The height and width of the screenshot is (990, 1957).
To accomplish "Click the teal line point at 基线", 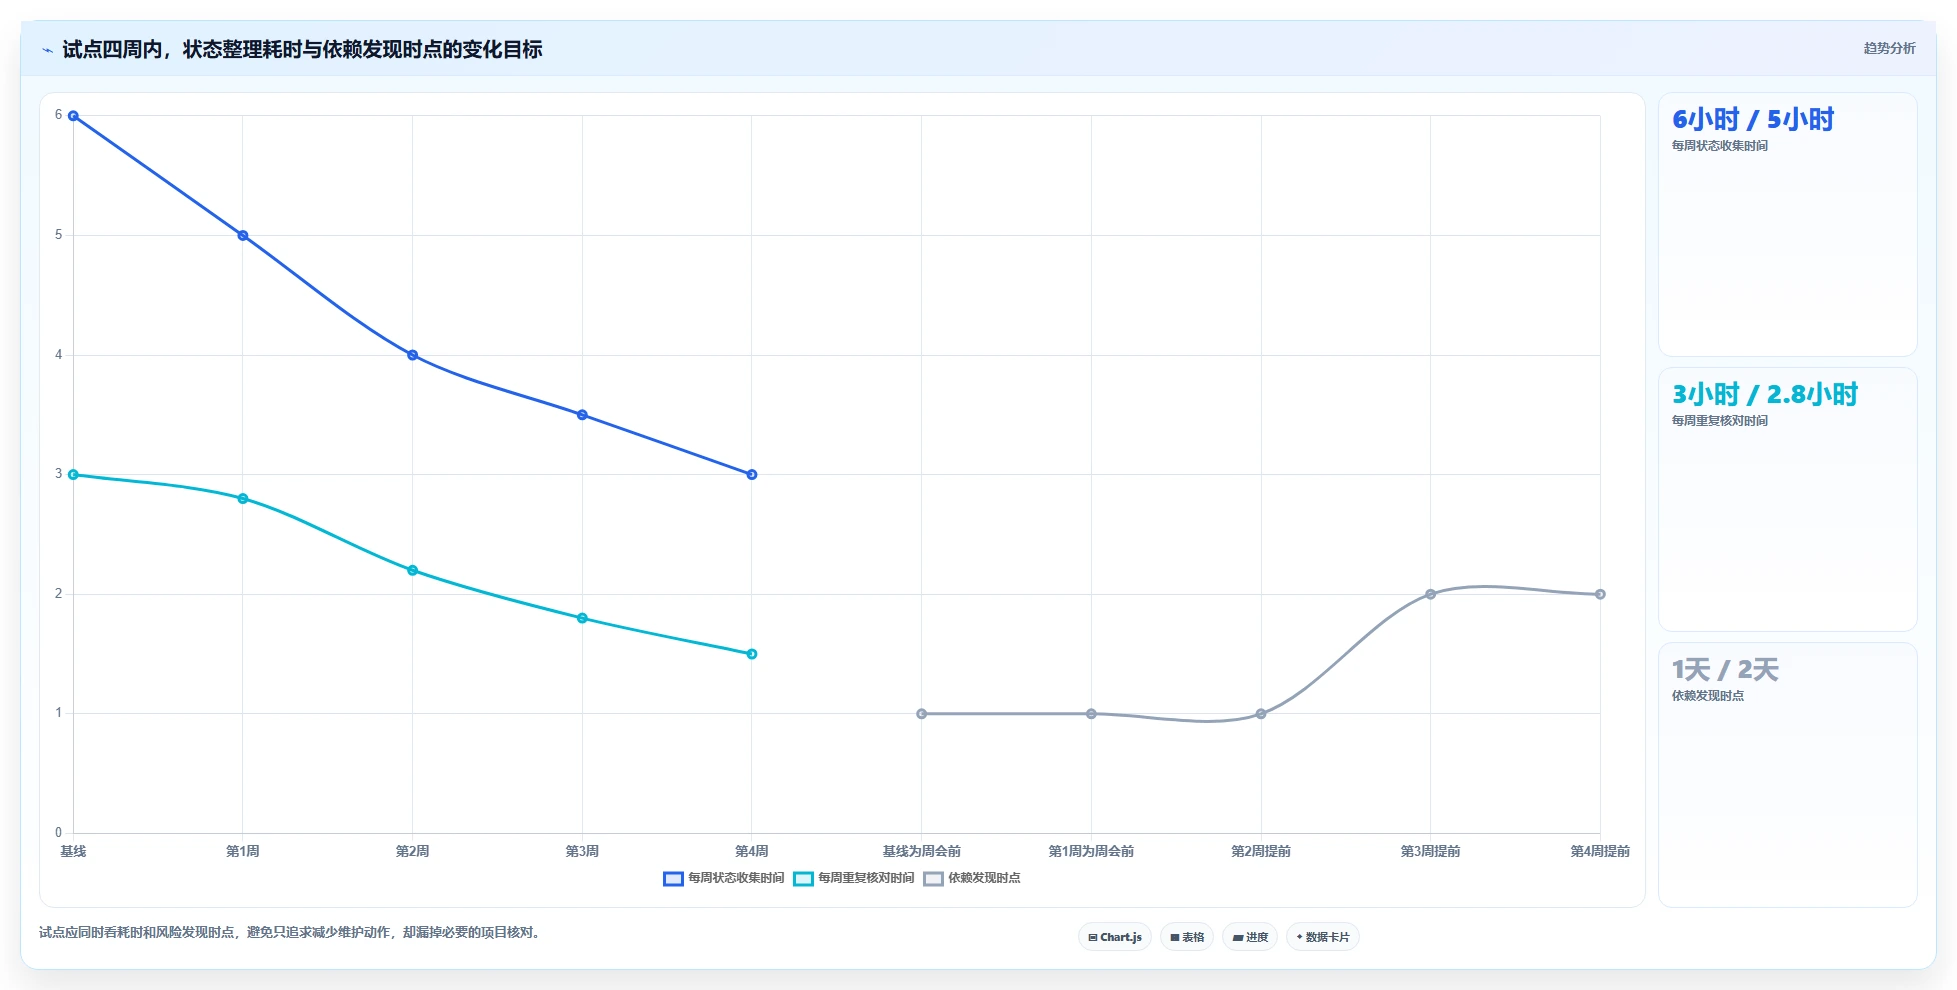I will 73,474.
